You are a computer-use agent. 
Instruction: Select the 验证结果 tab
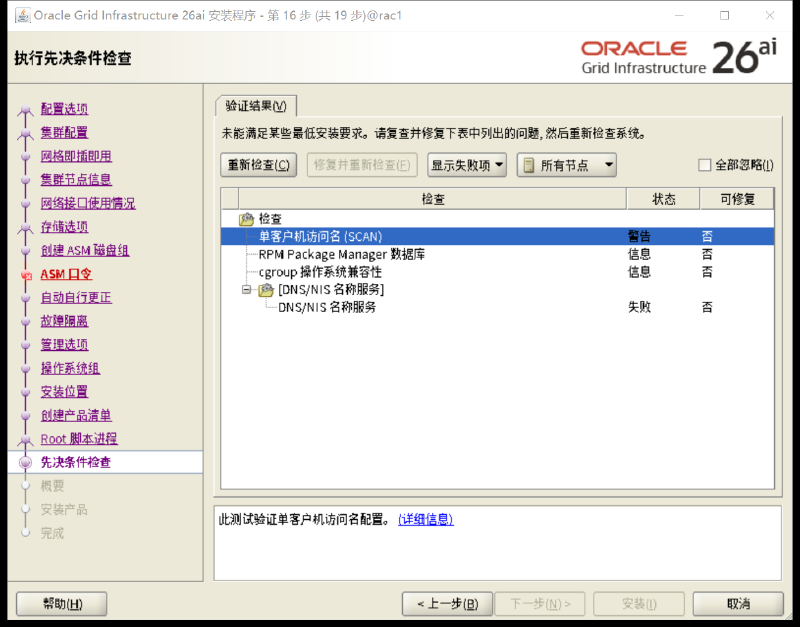(256, 106)
